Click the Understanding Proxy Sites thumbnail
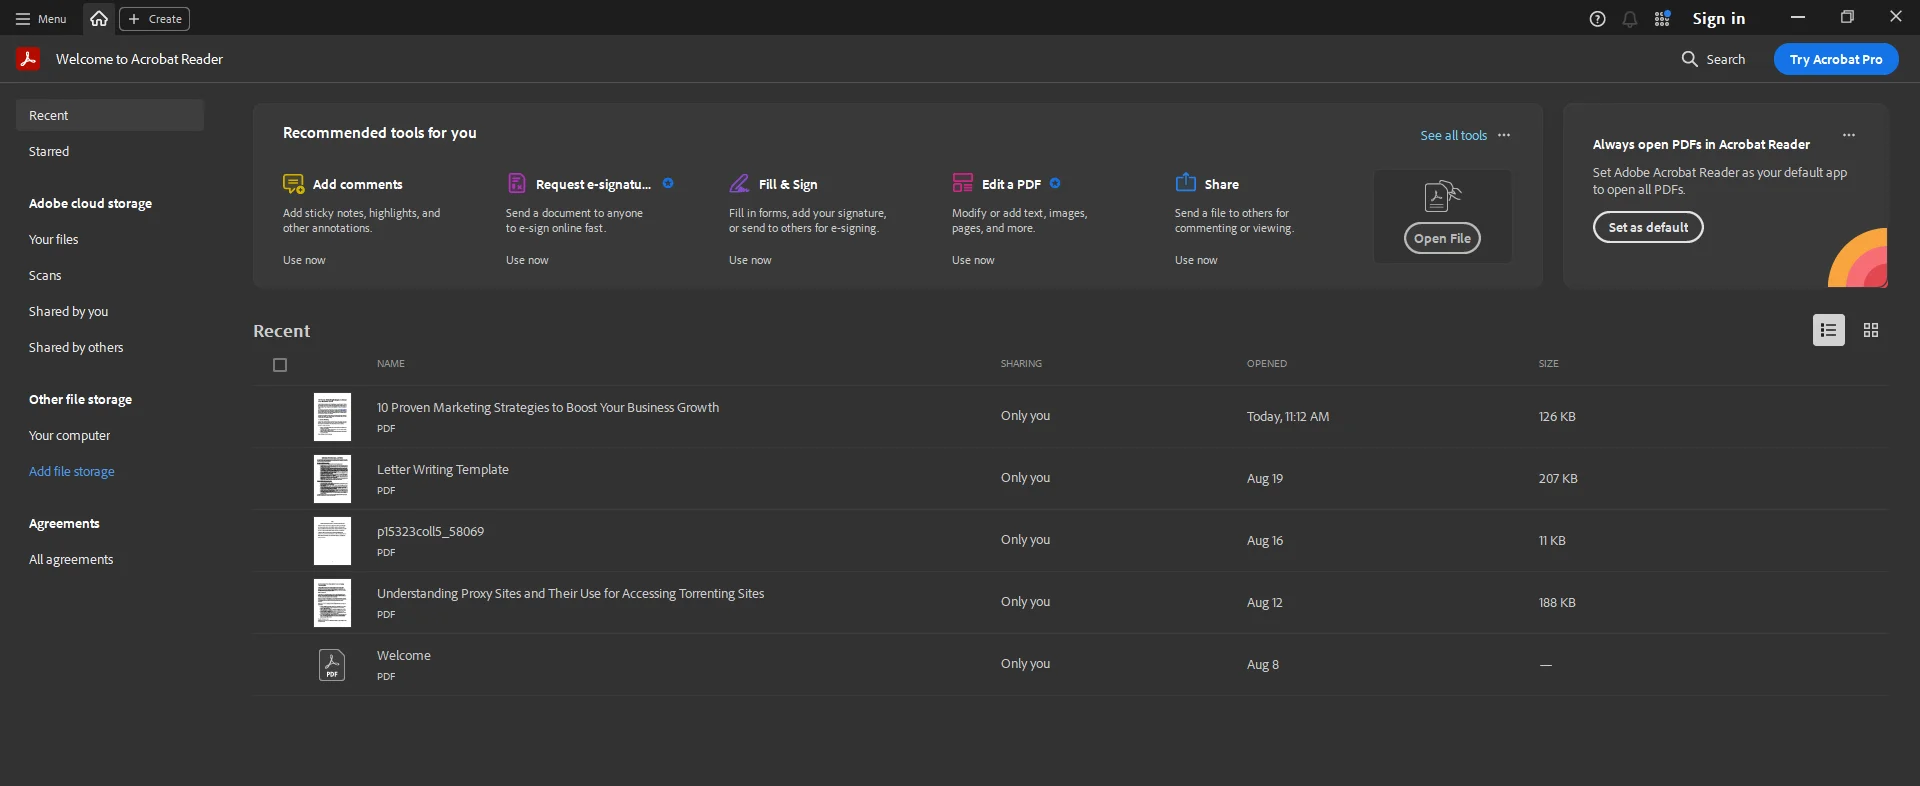This screenshot has height=786, width=1920. pyautogui.click(x=332, y=603)
